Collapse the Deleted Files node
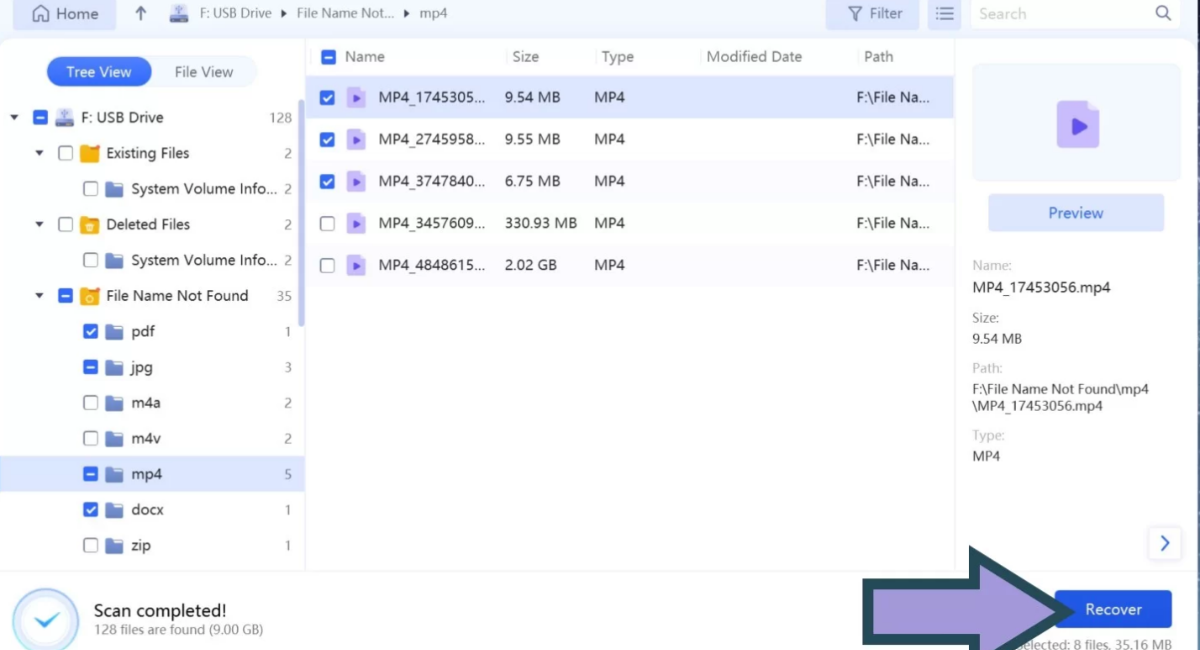 coord(39,224)
